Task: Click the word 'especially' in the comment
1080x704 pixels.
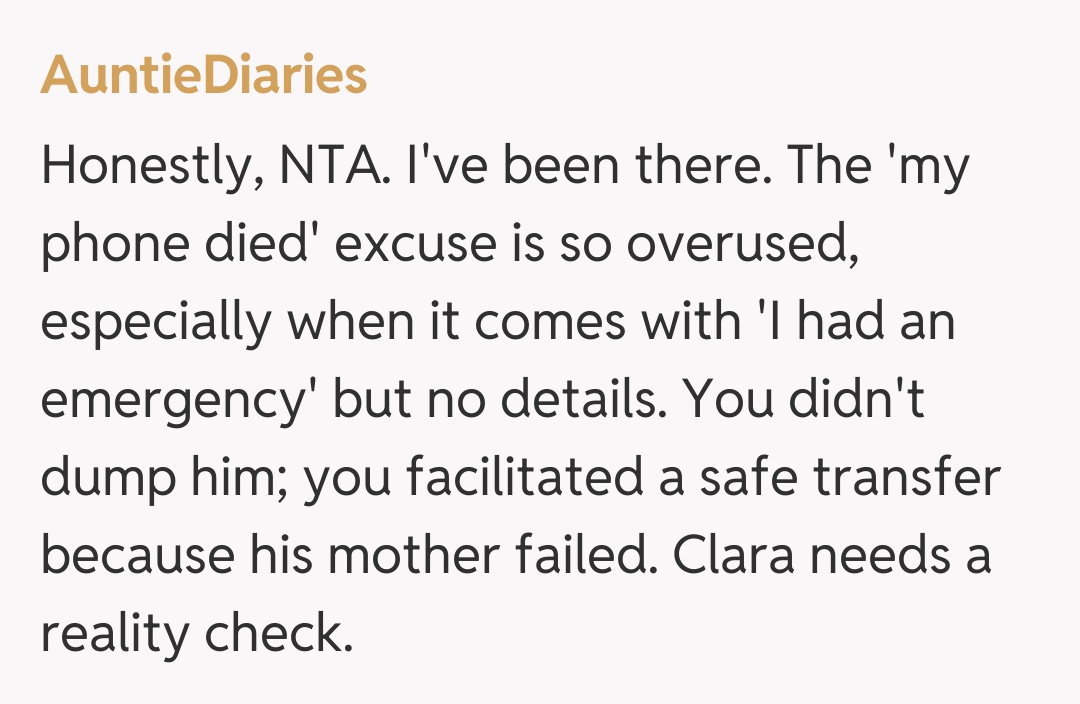Action: 148,323
